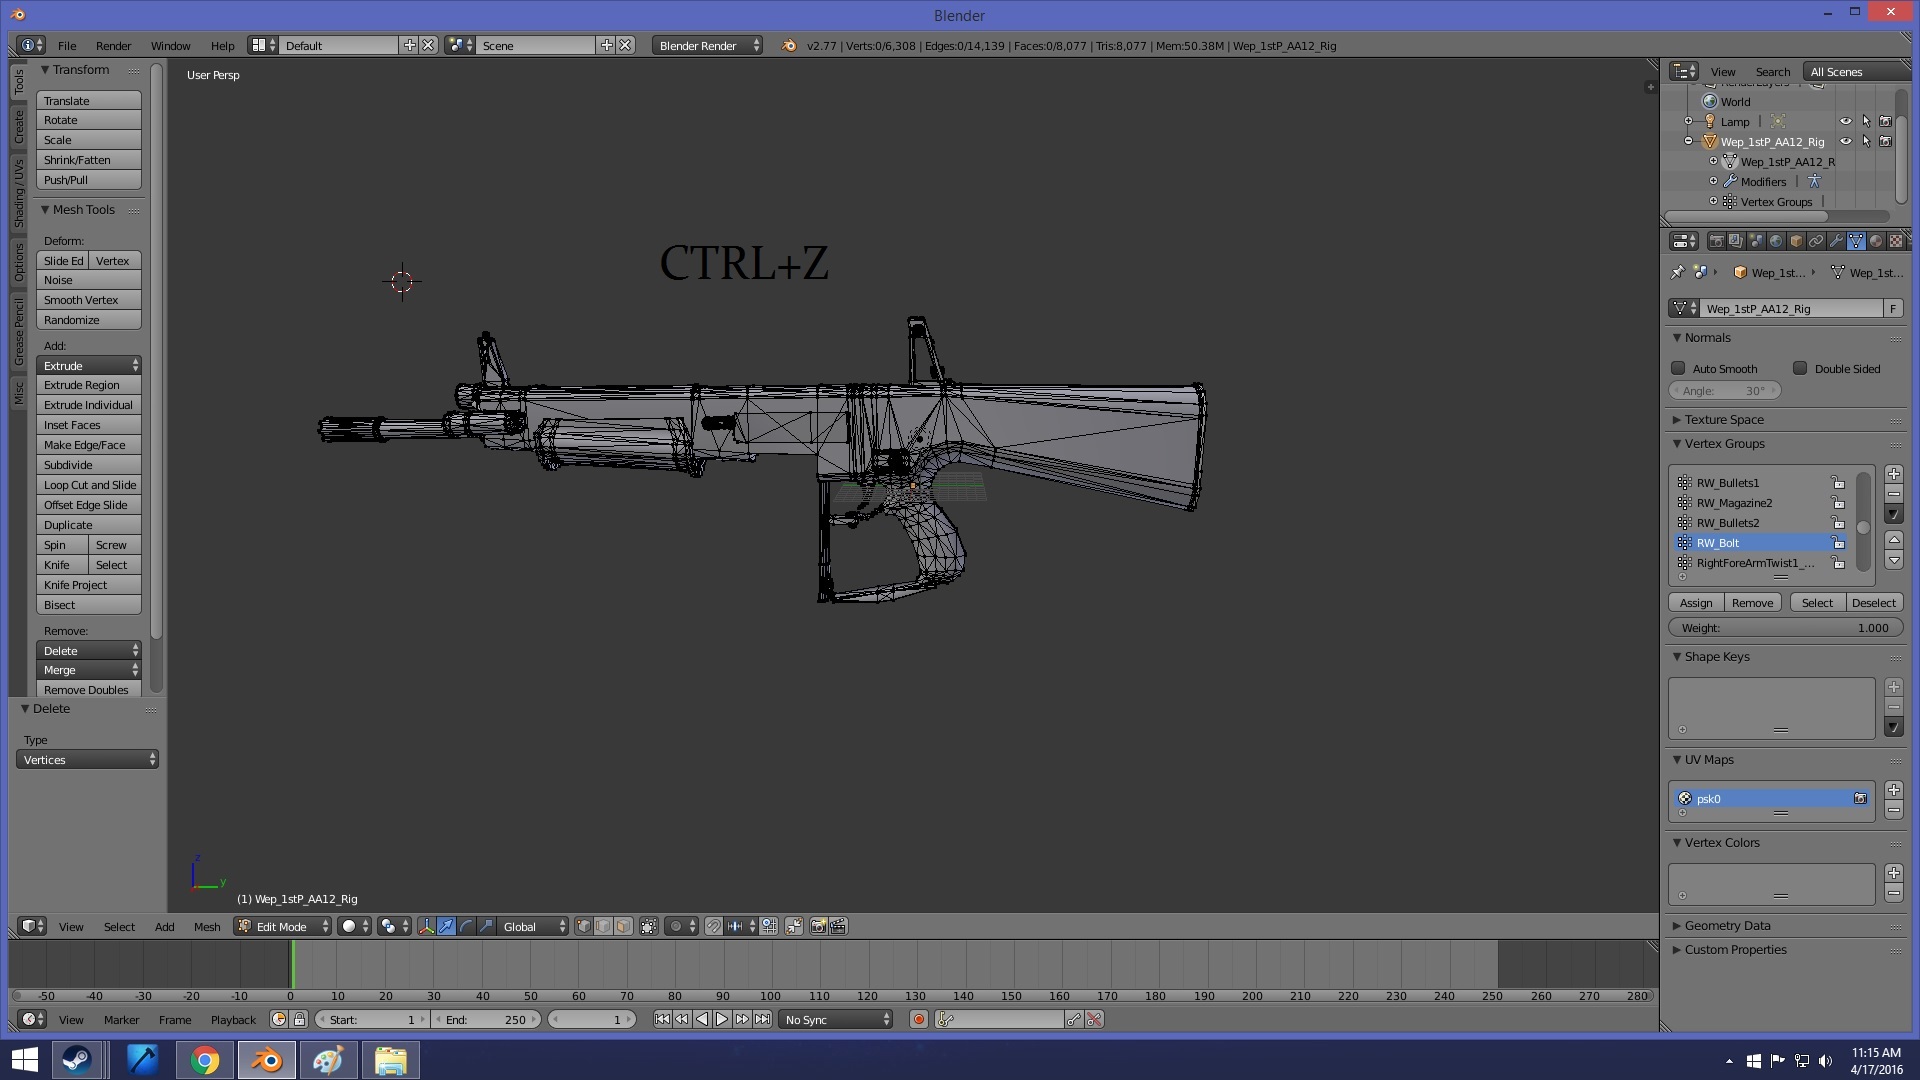Open Blender from the Windows taskbar
The image size is (1920, 1080).
pos(266,1060)
